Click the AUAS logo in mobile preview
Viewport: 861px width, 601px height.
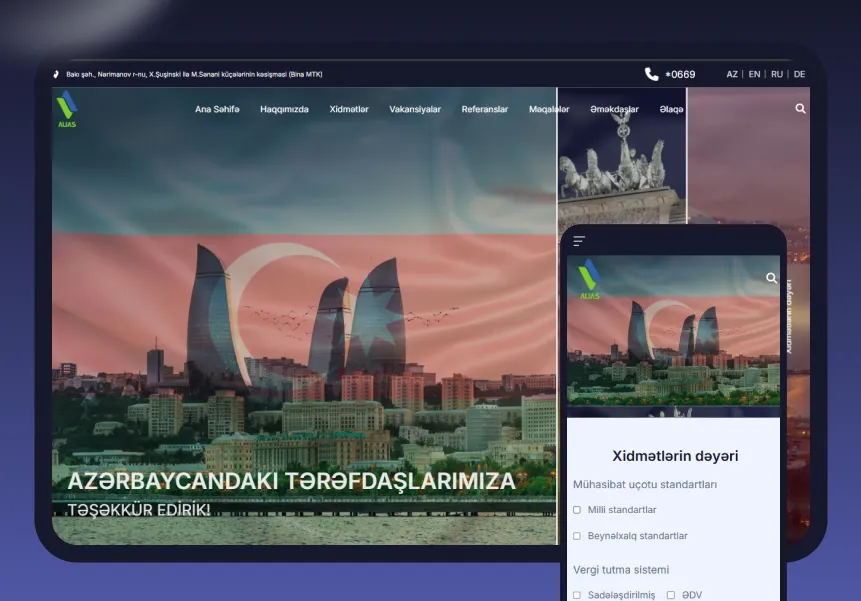click(x=590, y=279)
